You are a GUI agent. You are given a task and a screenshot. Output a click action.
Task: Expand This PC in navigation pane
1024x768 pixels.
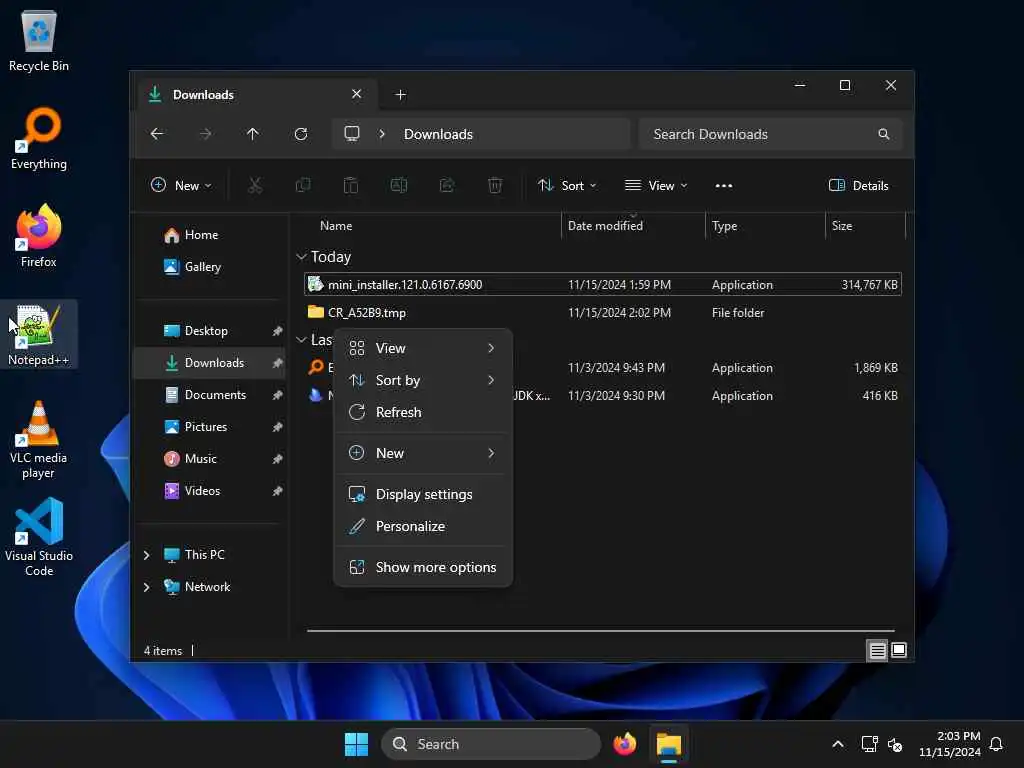coord(146,555)
